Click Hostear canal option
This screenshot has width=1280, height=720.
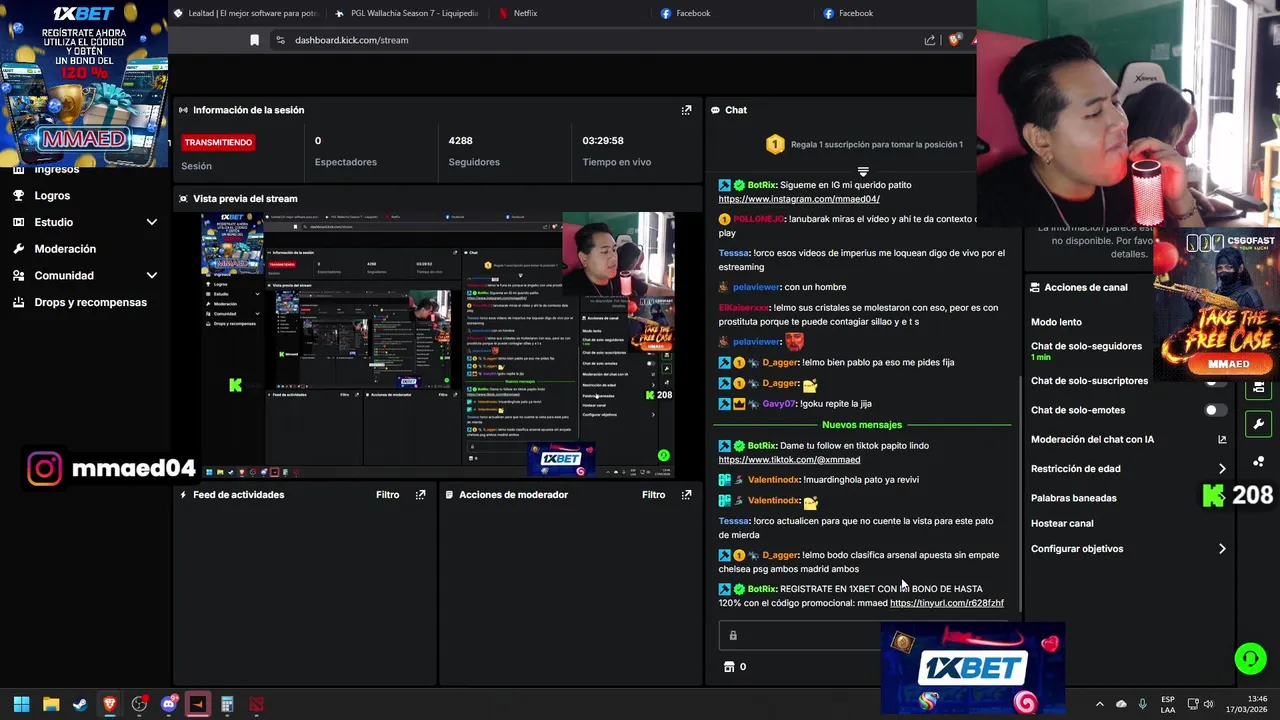pos(1062,523)
